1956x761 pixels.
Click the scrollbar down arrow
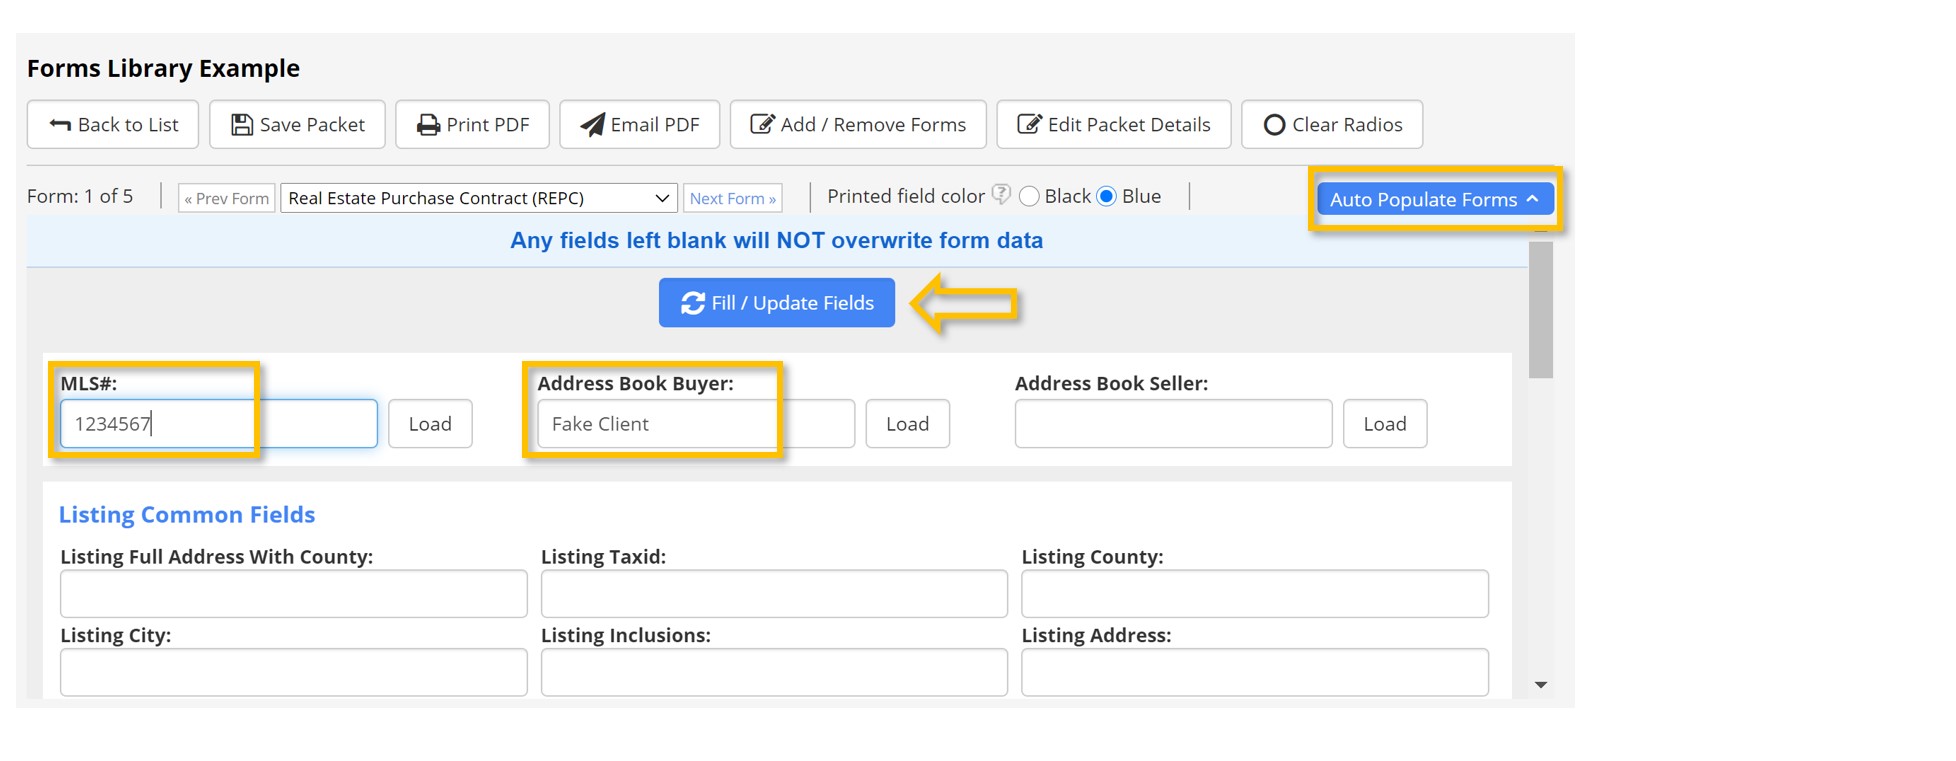1541,685
